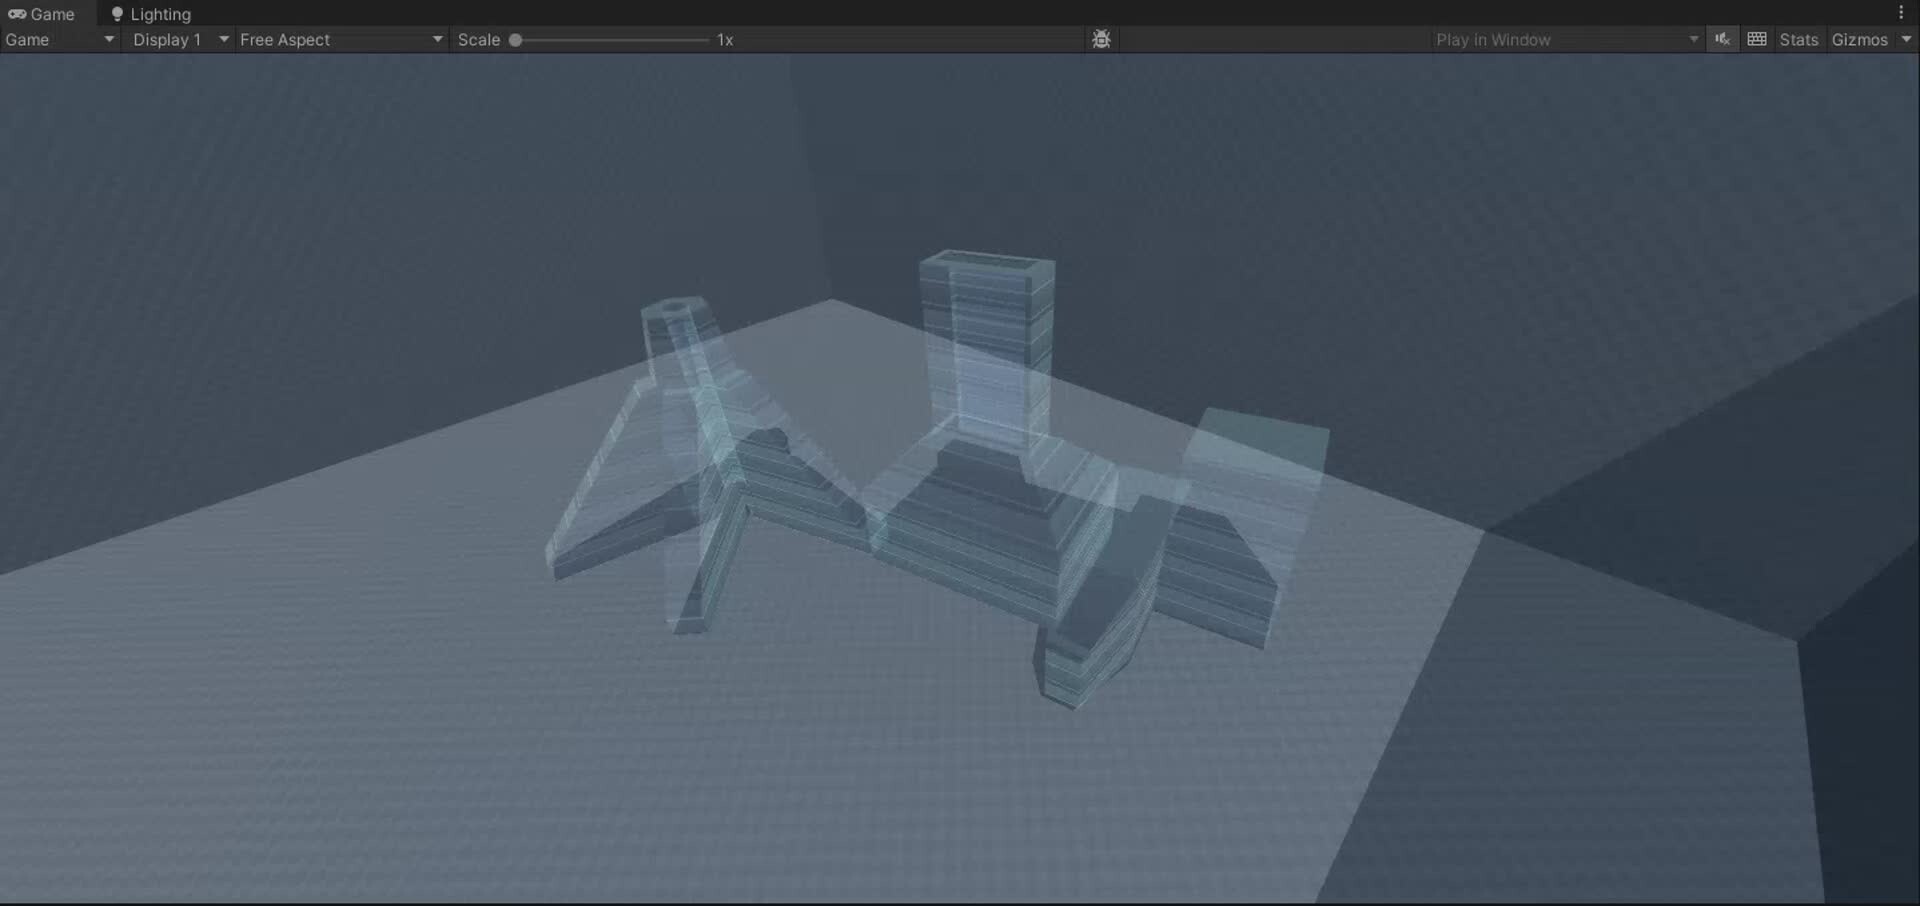The width and height of the screenshot is (1920, 906).
Task: Click the bug/frame debugger icon in toolbar
Action: coord(1102,39)
